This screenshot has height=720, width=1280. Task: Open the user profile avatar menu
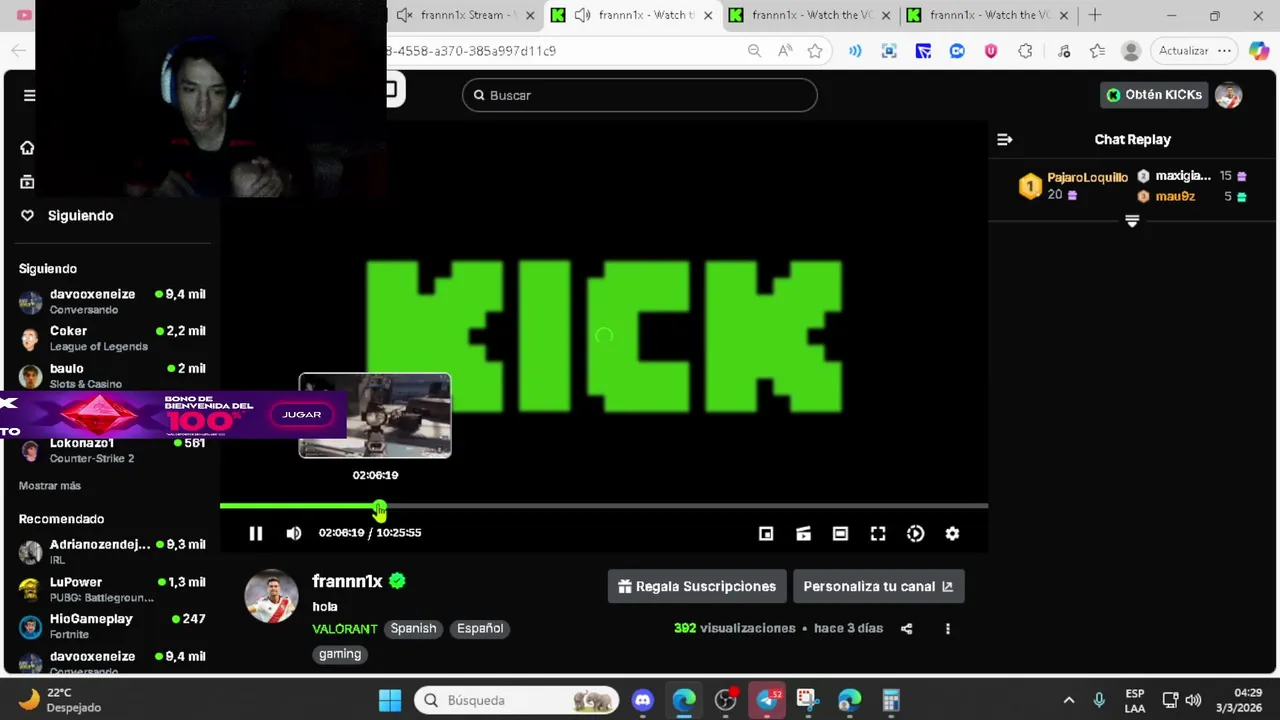tap(1228, 95)
